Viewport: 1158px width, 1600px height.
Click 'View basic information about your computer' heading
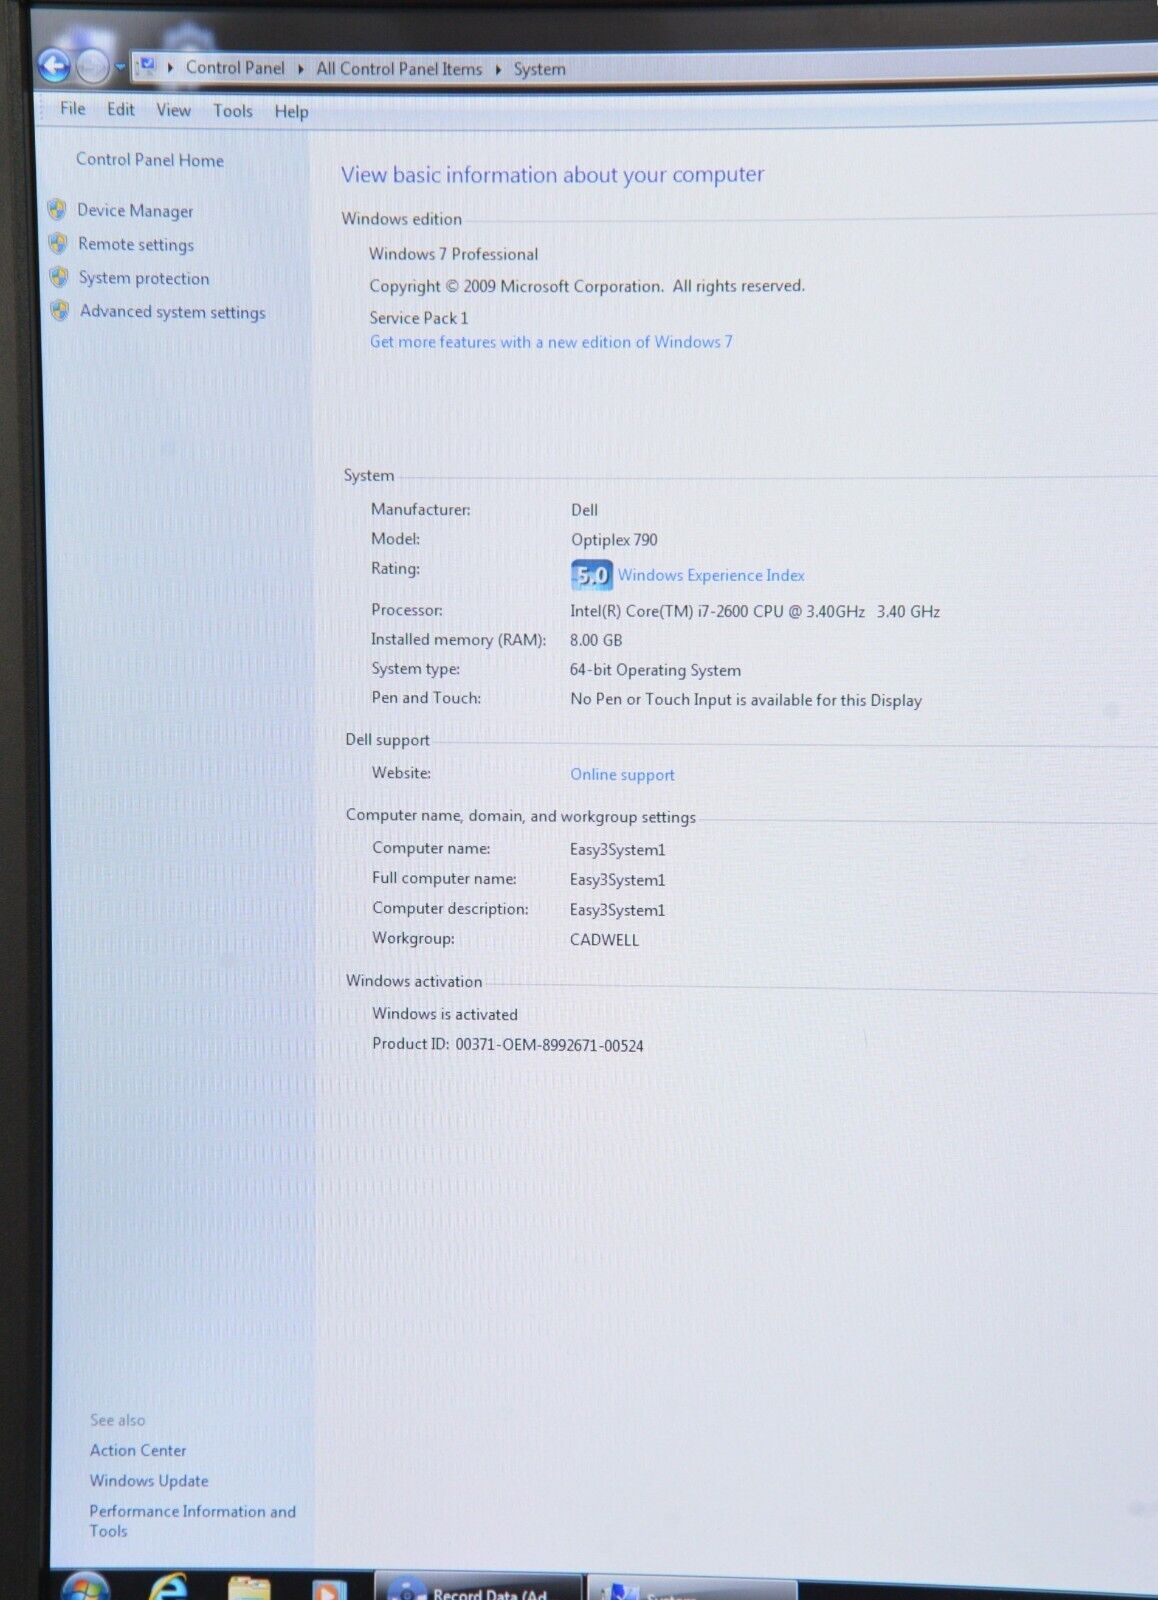coord(552,175)
